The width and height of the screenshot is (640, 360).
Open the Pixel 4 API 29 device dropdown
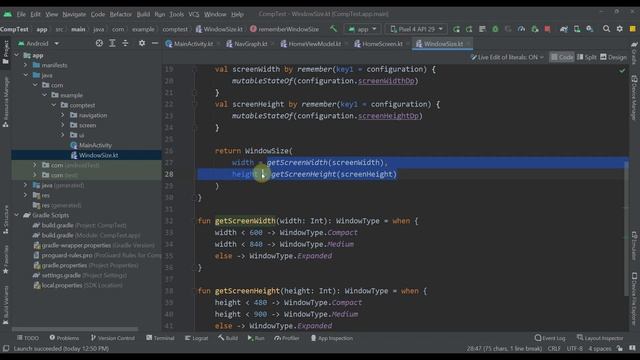(417, 29)
